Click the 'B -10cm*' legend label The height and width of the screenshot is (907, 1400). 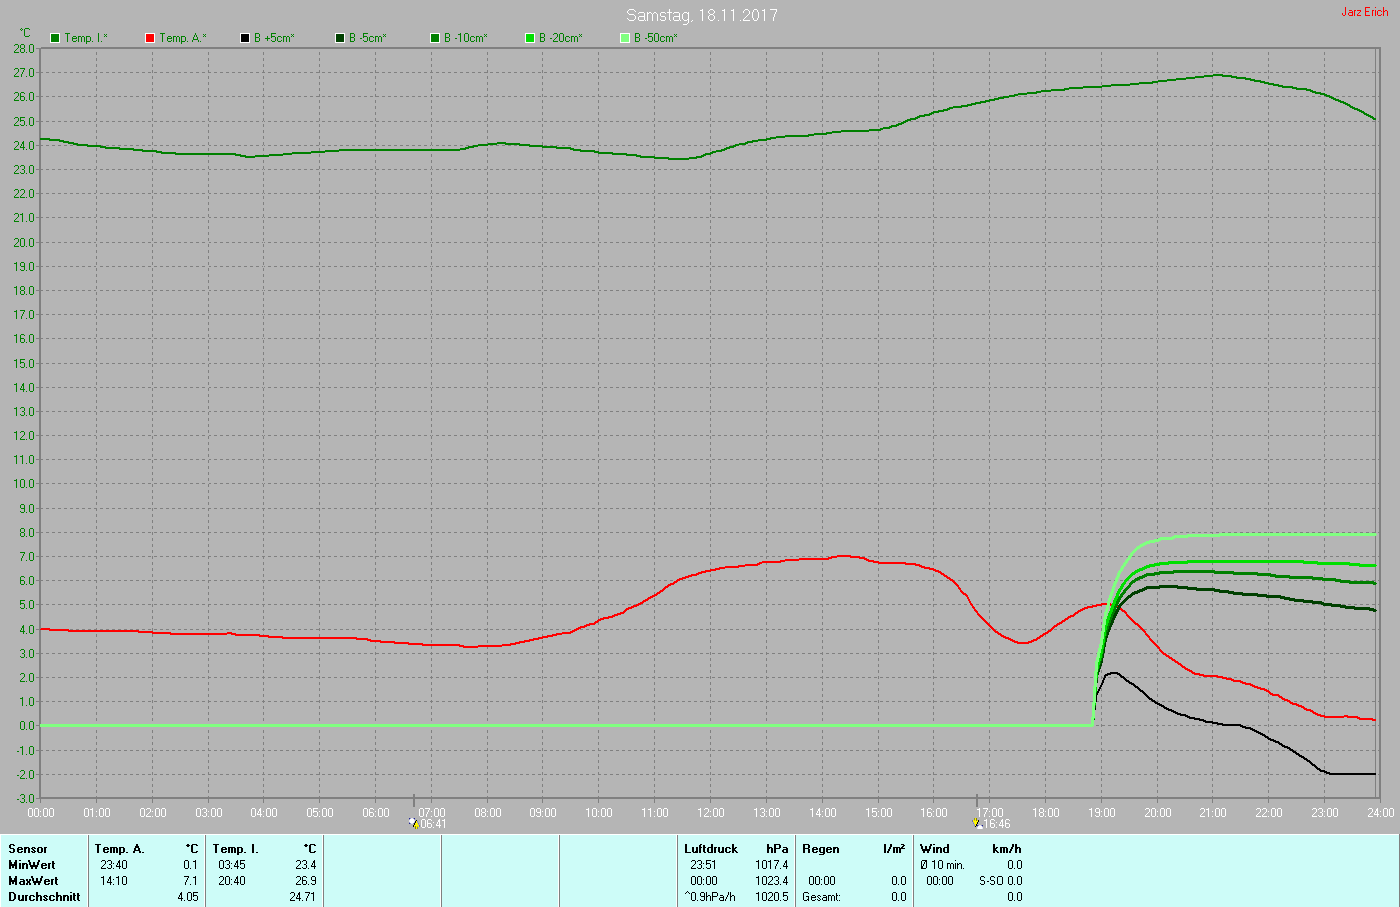coord(466,38)
